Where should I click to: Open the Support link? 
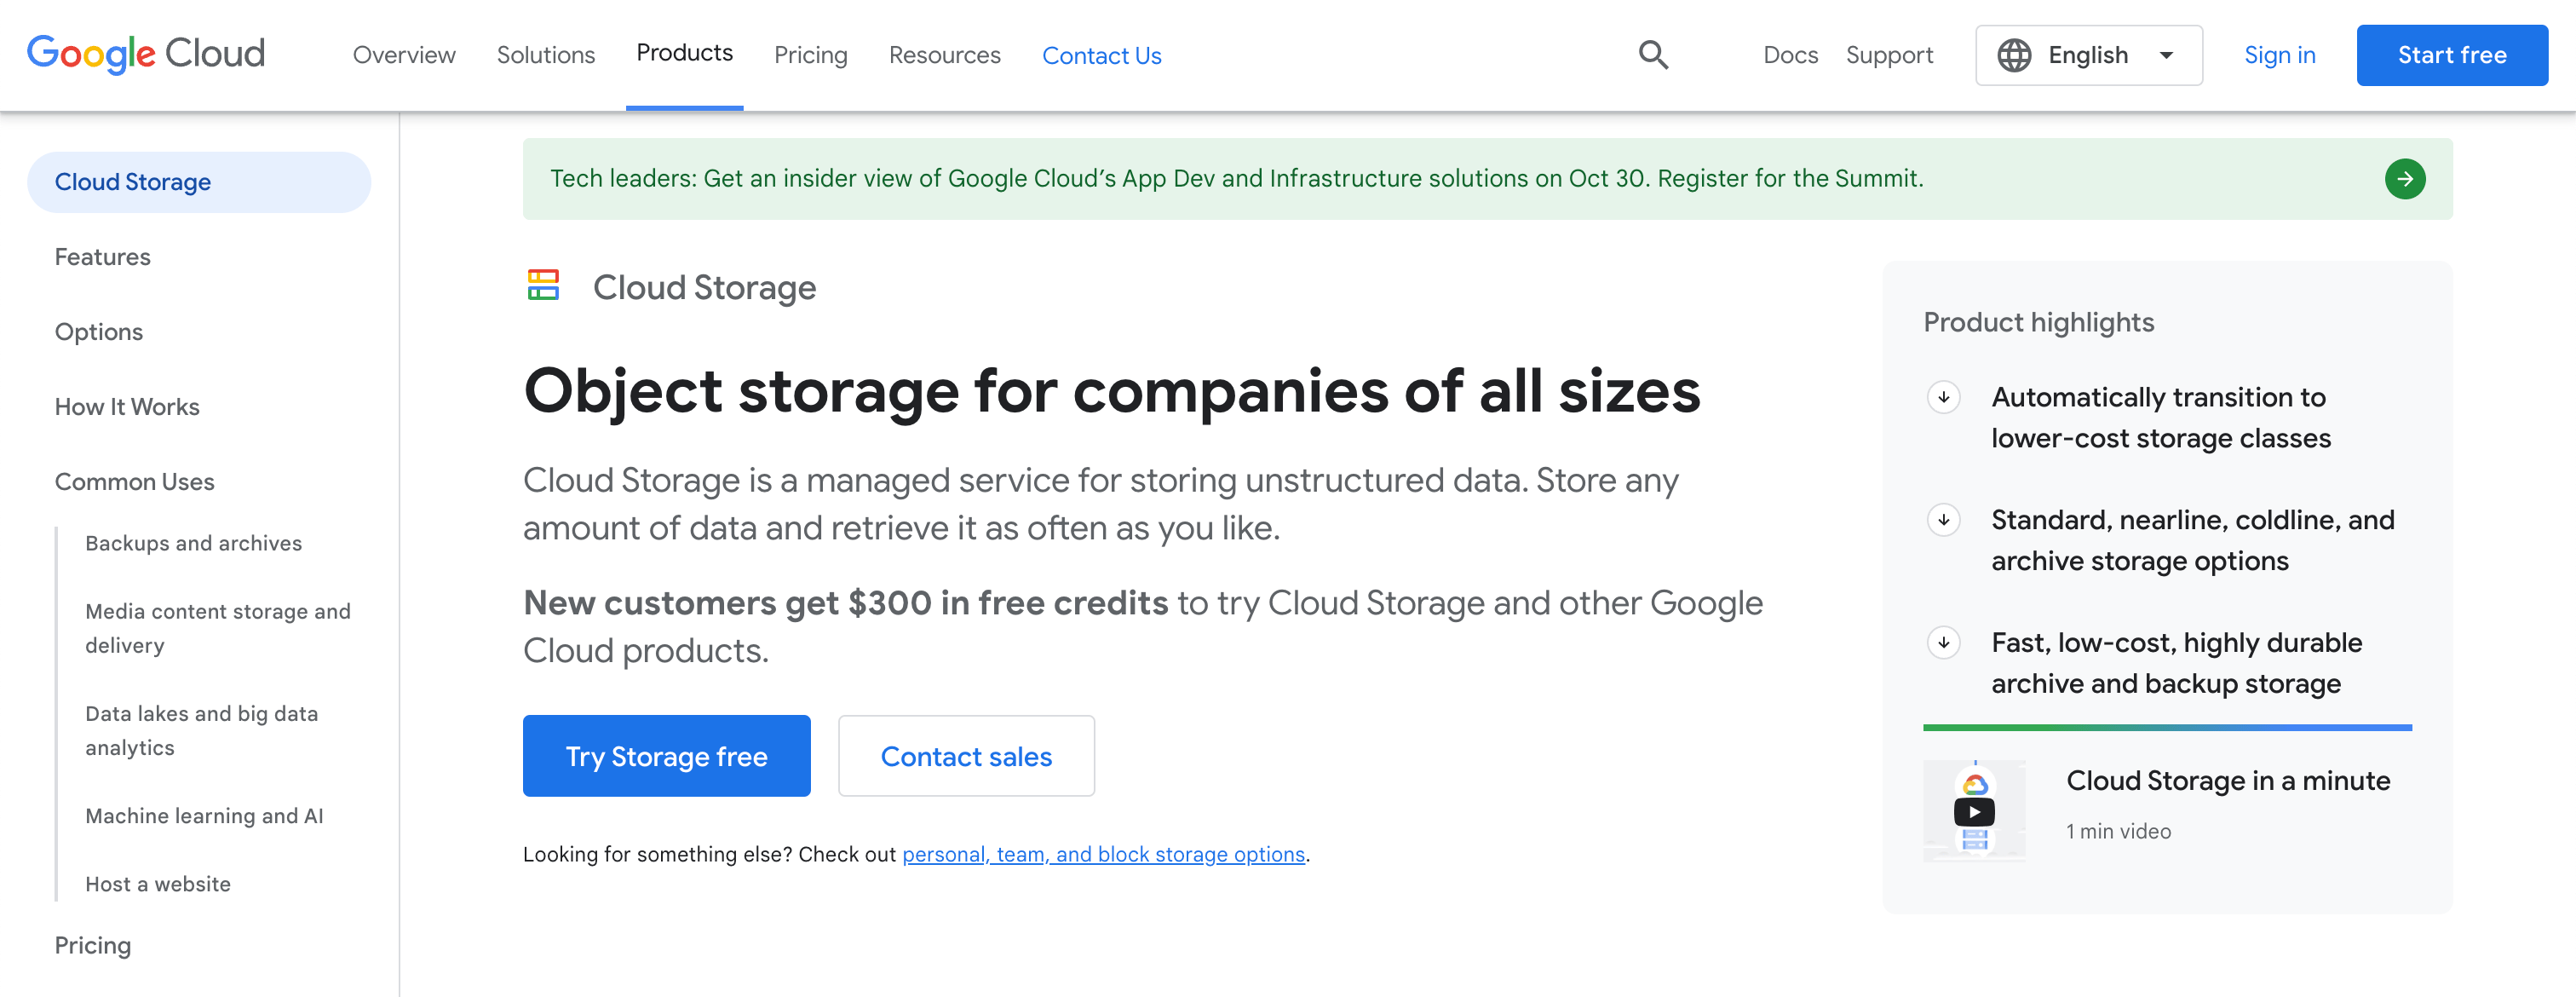click(x=1889, y=55)
